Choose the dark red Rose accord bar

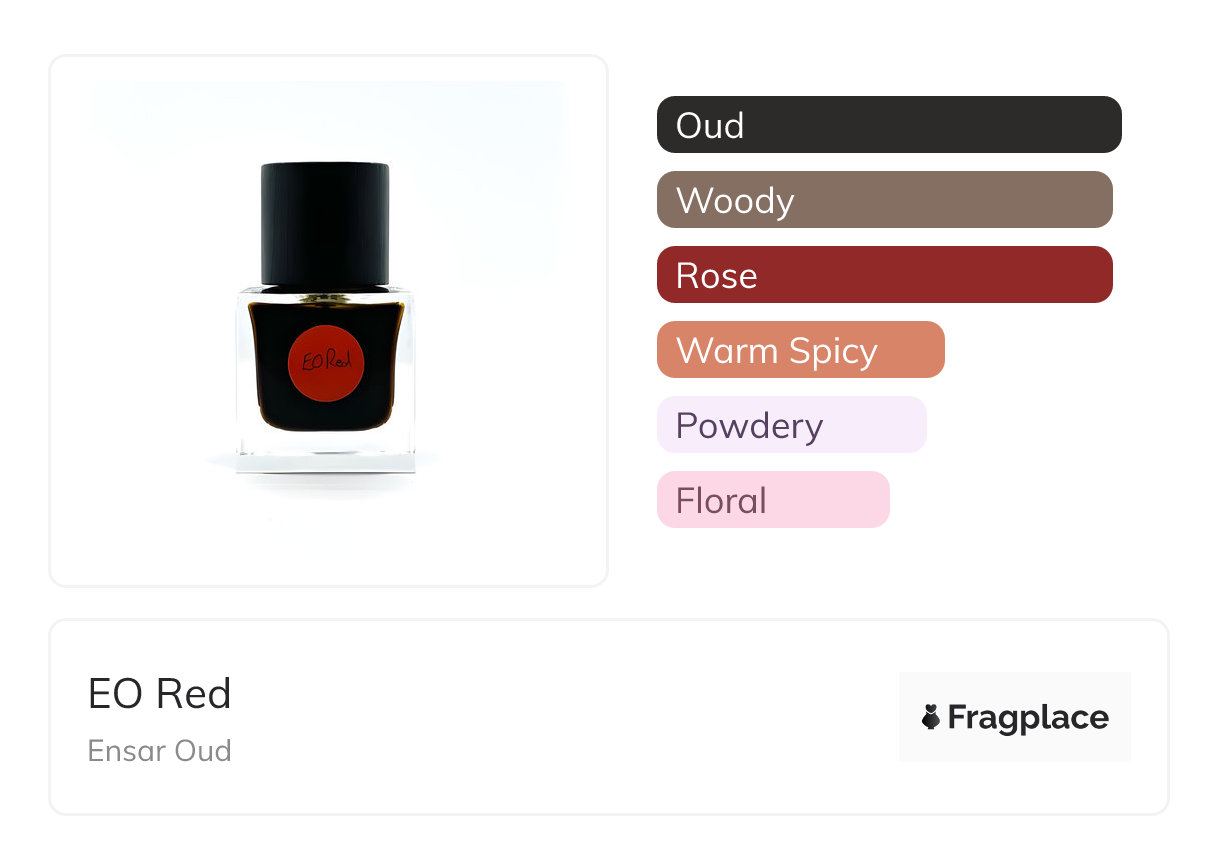(884, 275)
